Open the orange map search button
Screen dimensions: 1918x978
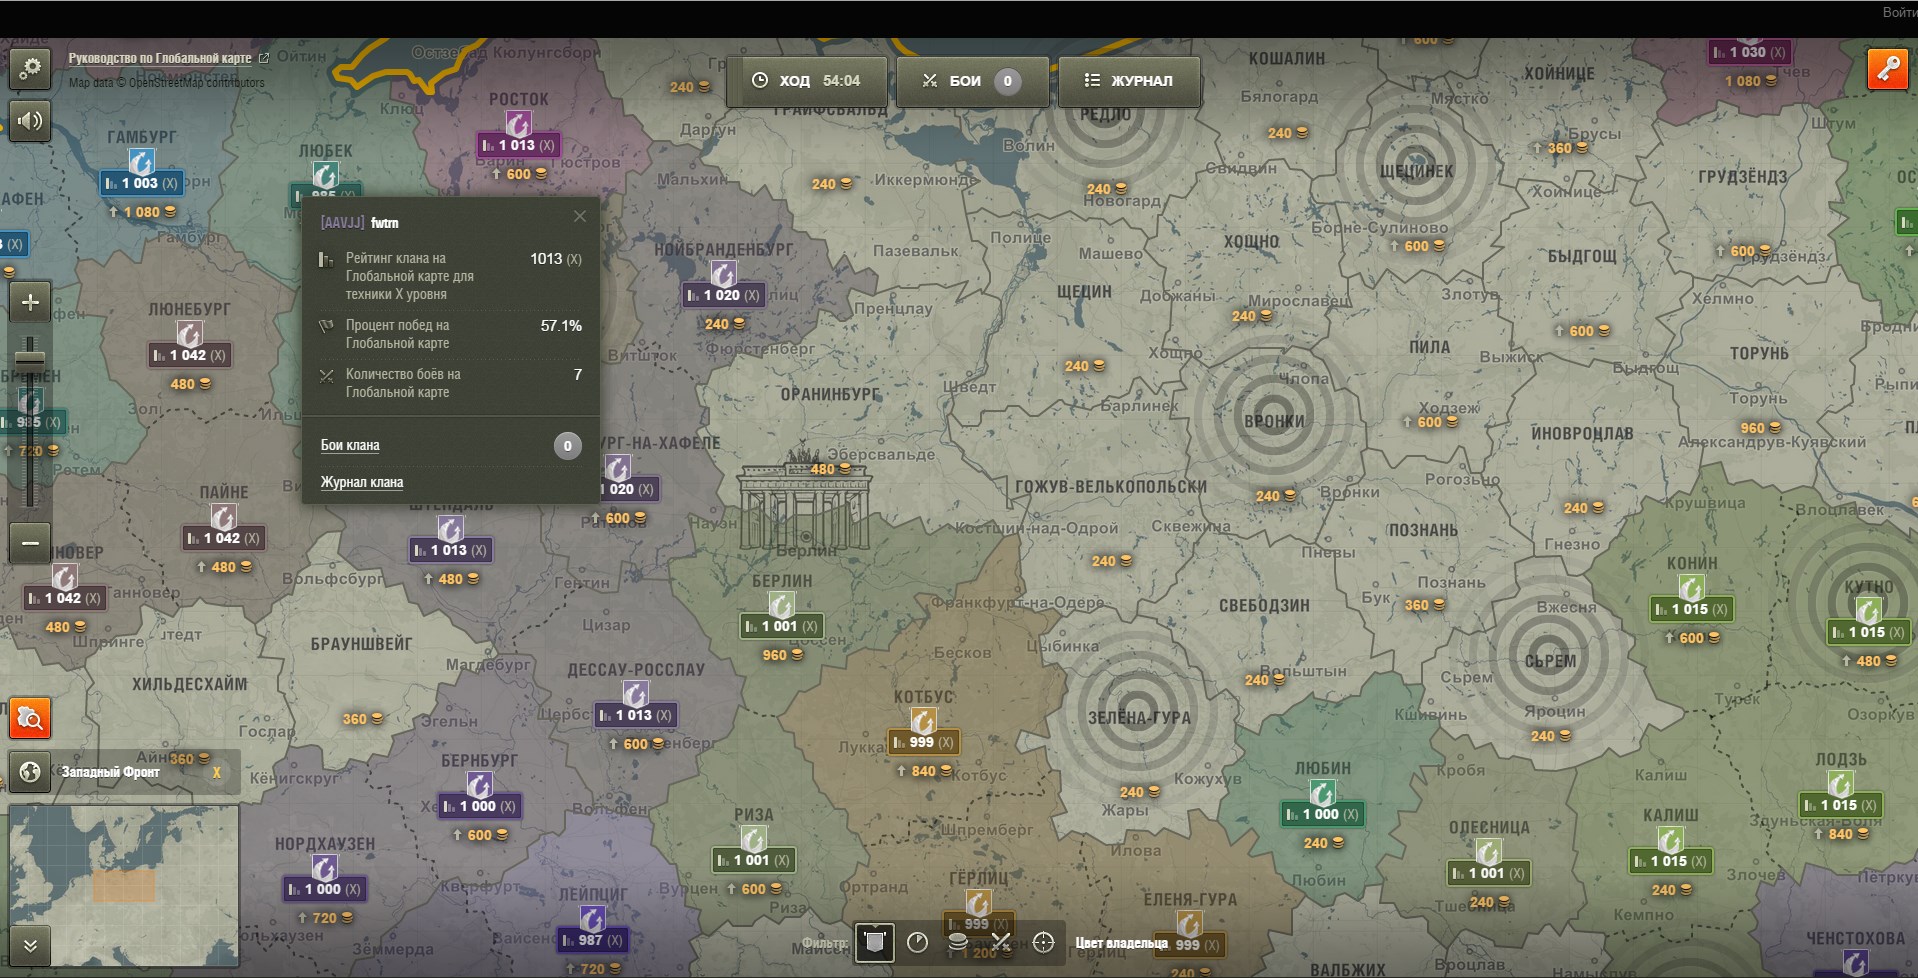pos(30,718)
